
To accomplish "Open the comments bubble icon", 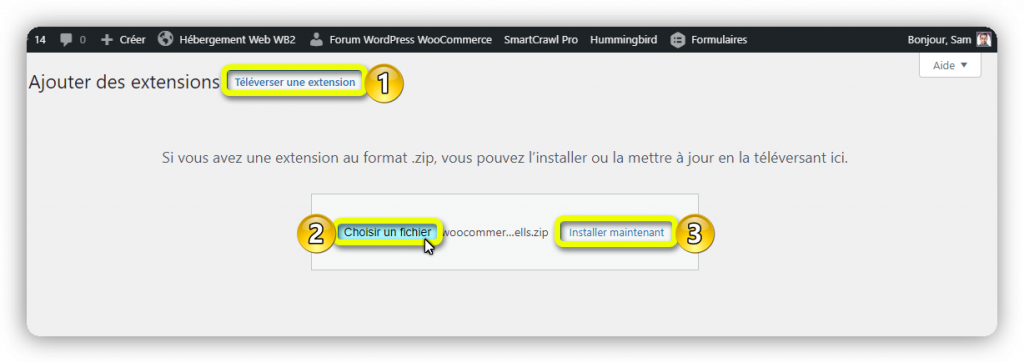I will click(66, 40).
